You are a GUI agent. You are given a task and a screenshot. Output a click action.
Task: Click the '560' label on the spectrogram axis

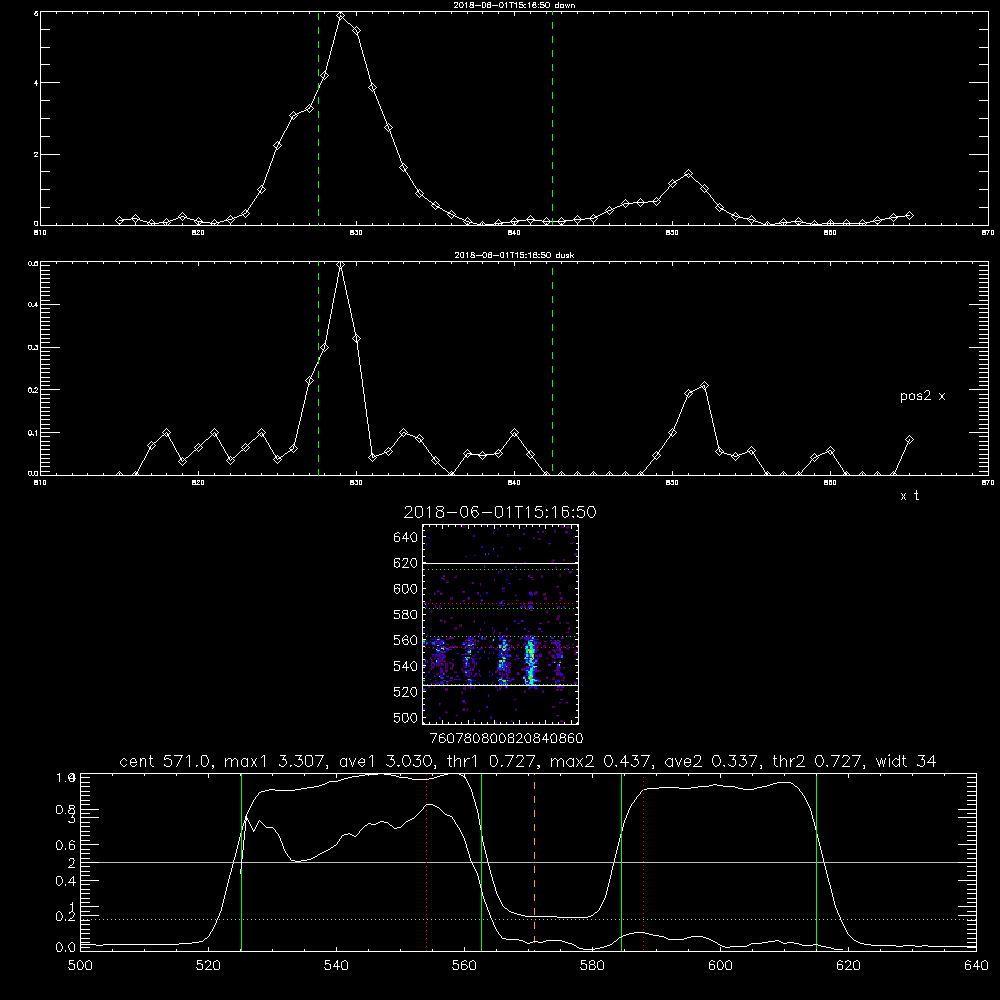406,640
